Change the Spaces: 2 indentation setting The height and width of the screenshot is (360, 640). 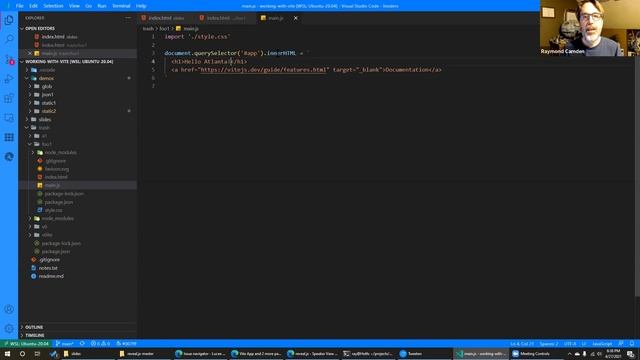549,344
